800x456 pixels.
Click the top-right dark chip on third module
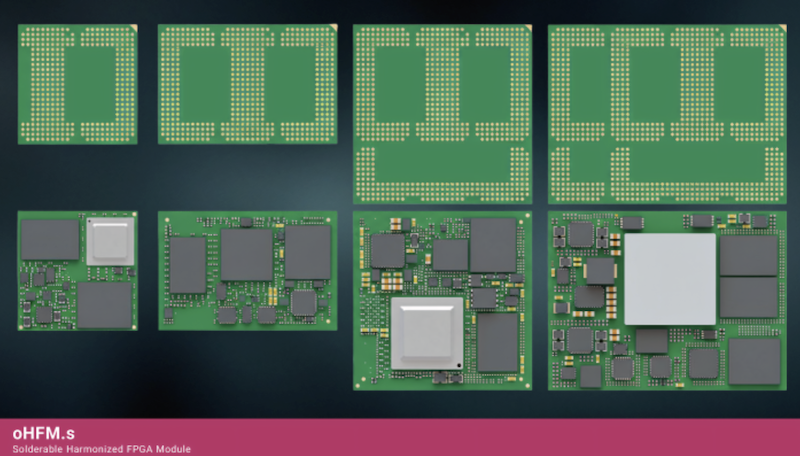coord(493,246)
